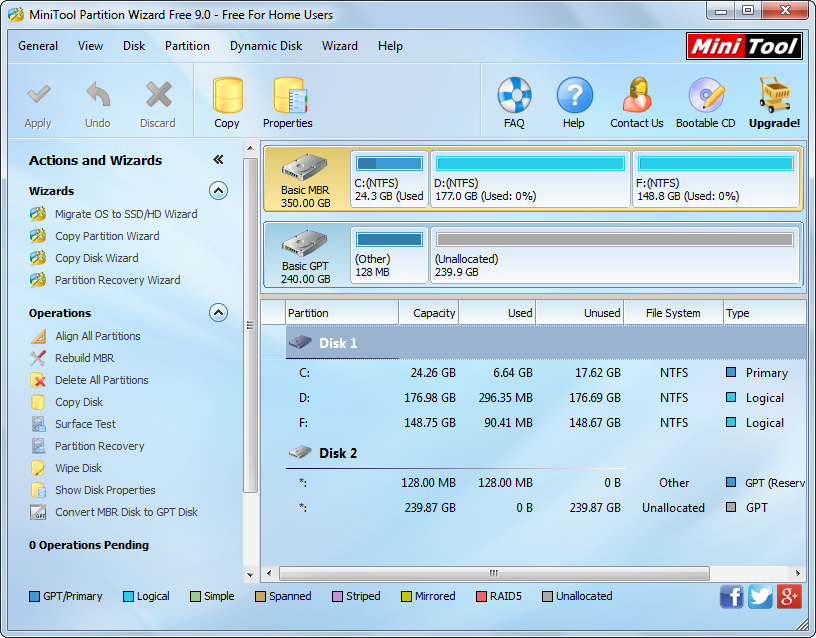Click the horizontal scrollbar right arrow
This screenshot has height=638, width=816.
coord(798,573)
